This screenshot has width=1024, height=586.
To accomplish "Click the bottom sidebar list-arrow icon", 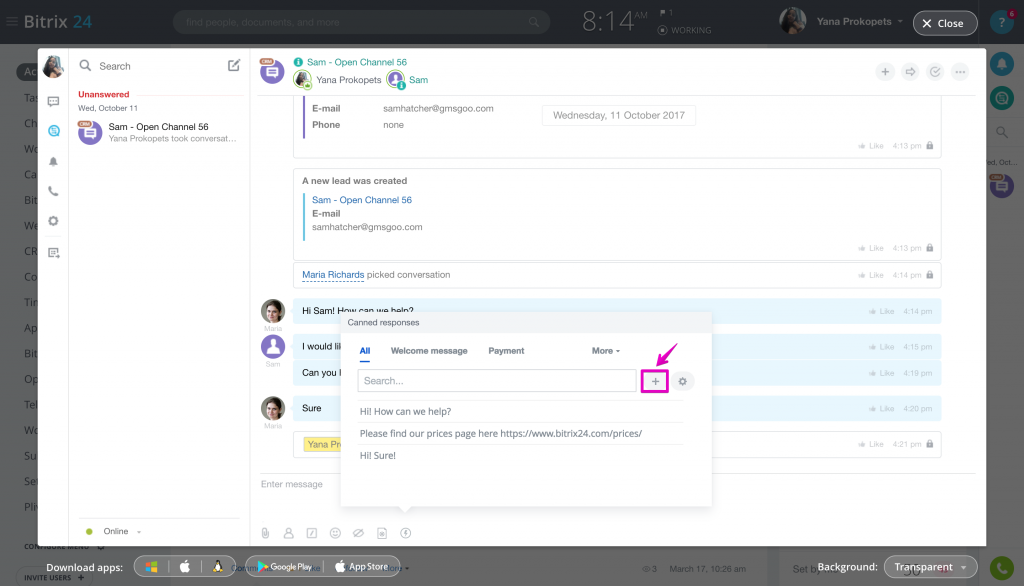I will 54,252.
